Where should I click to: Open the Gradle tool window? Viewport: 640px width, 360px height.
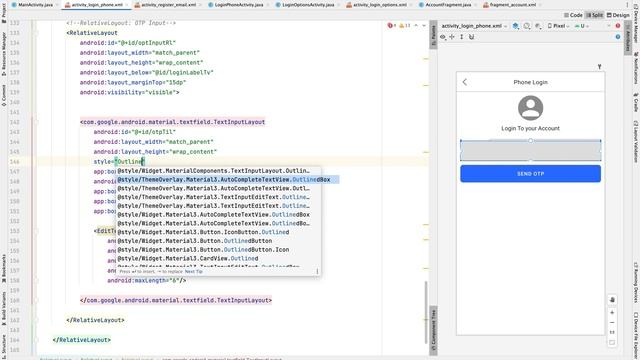pos(636,102)
